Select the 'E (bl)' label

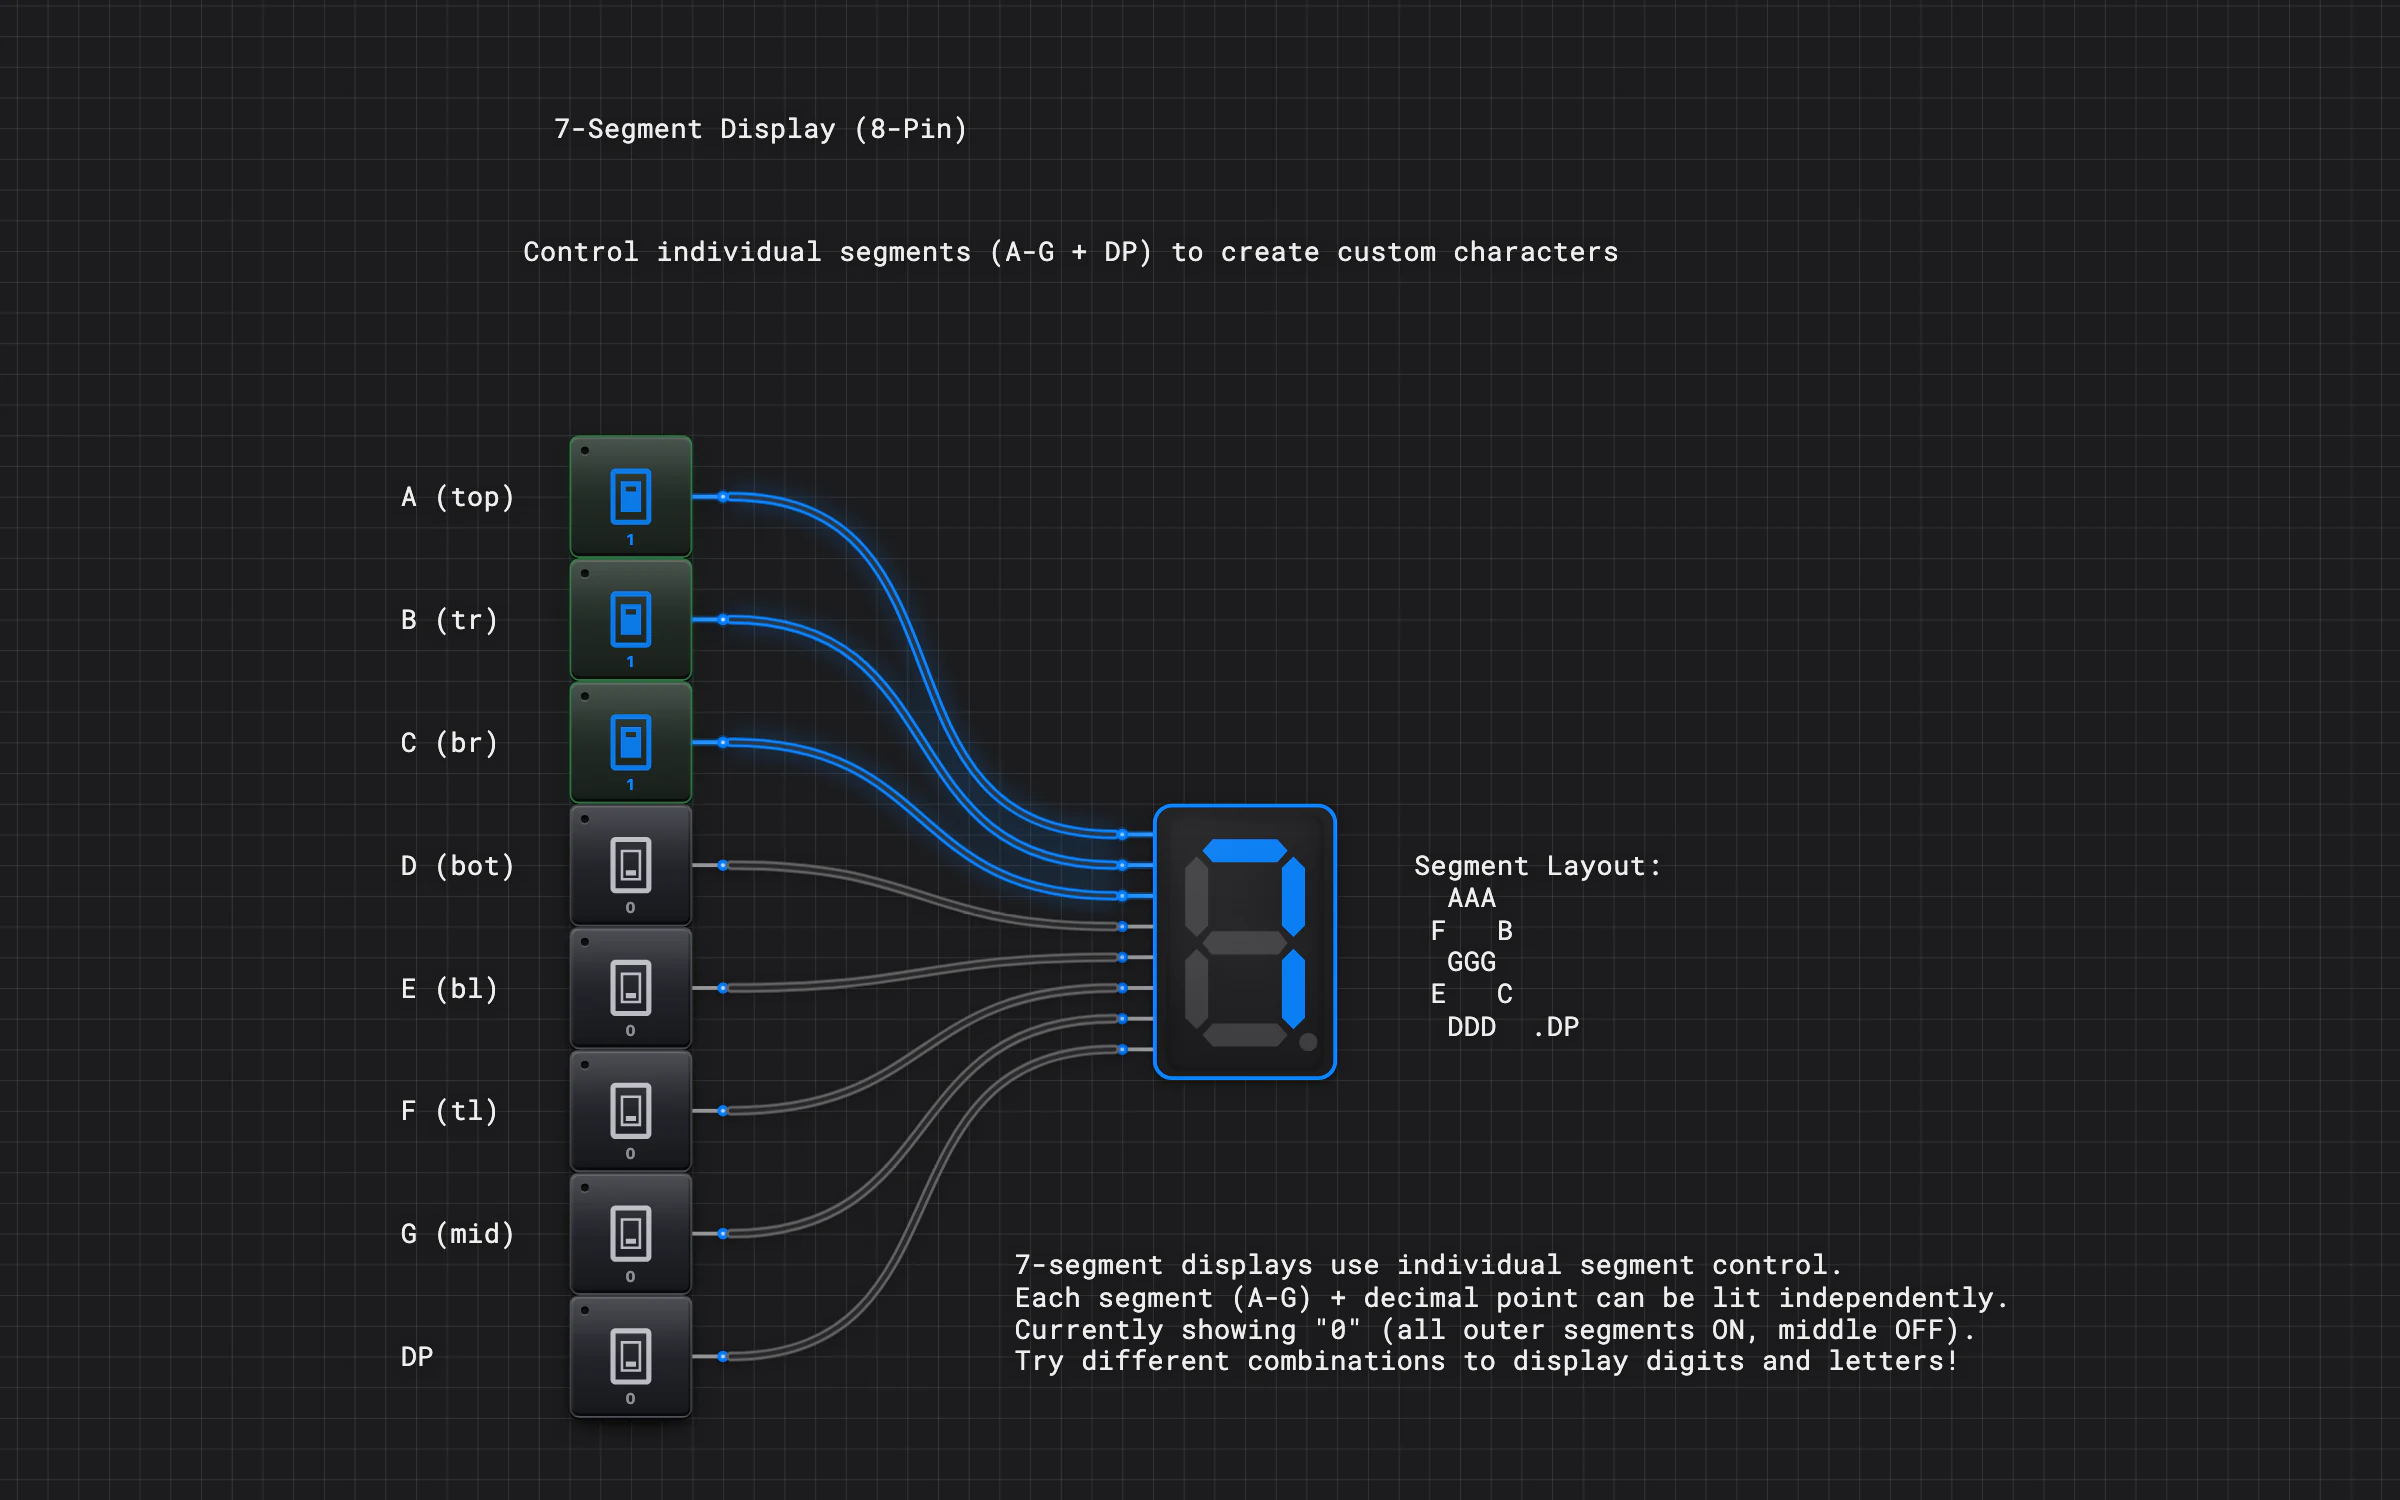coord(449,989)
